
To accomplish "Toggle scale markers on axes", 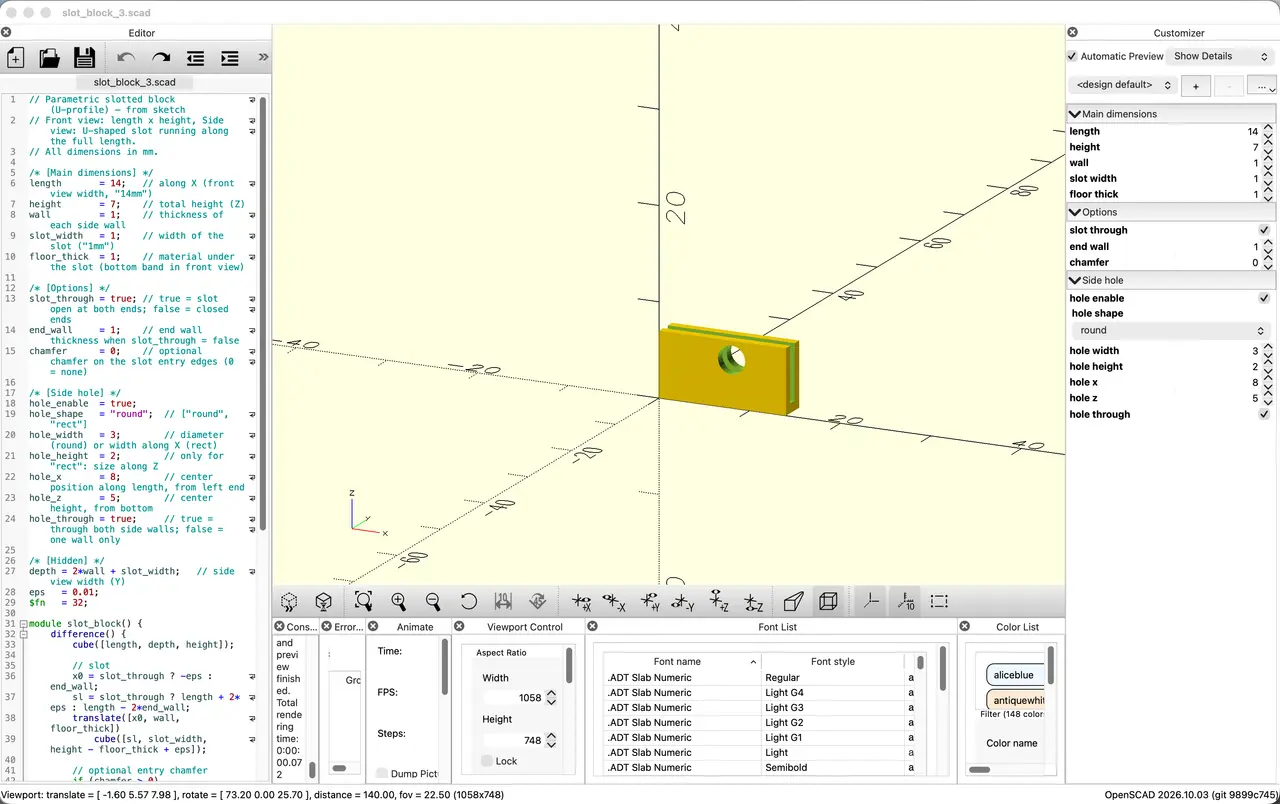I will pyautogui.click(x=905, y=601).
